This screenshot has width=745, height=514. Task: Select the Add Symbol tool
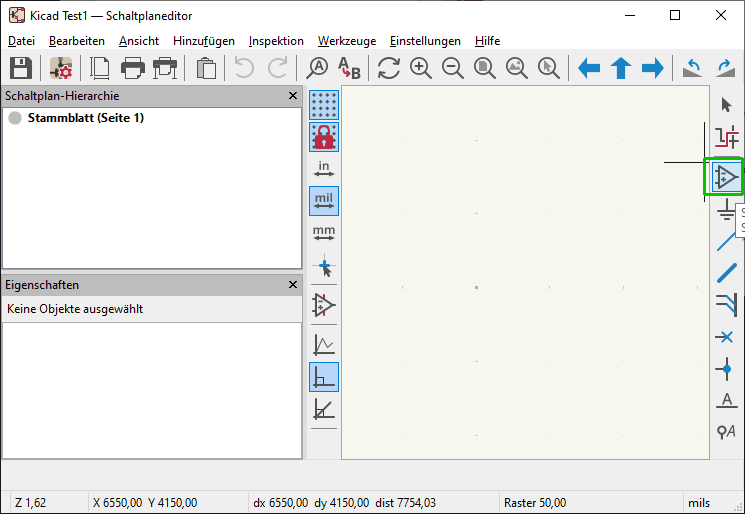(x=726, y=177)
